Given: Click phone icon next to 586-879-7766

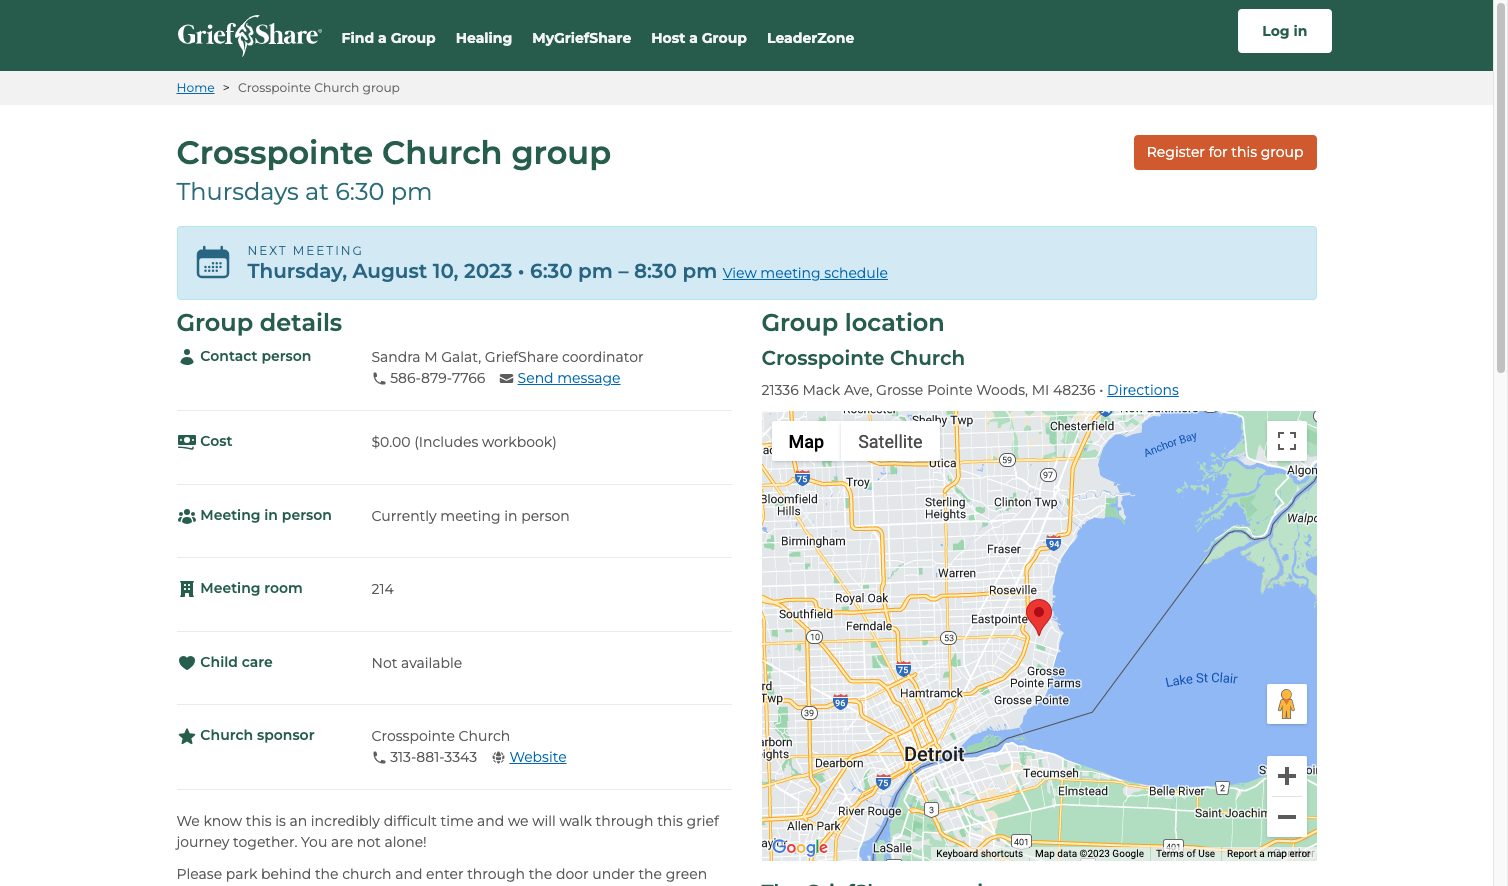Looking at the screenshot, I should tap(379, 379).
